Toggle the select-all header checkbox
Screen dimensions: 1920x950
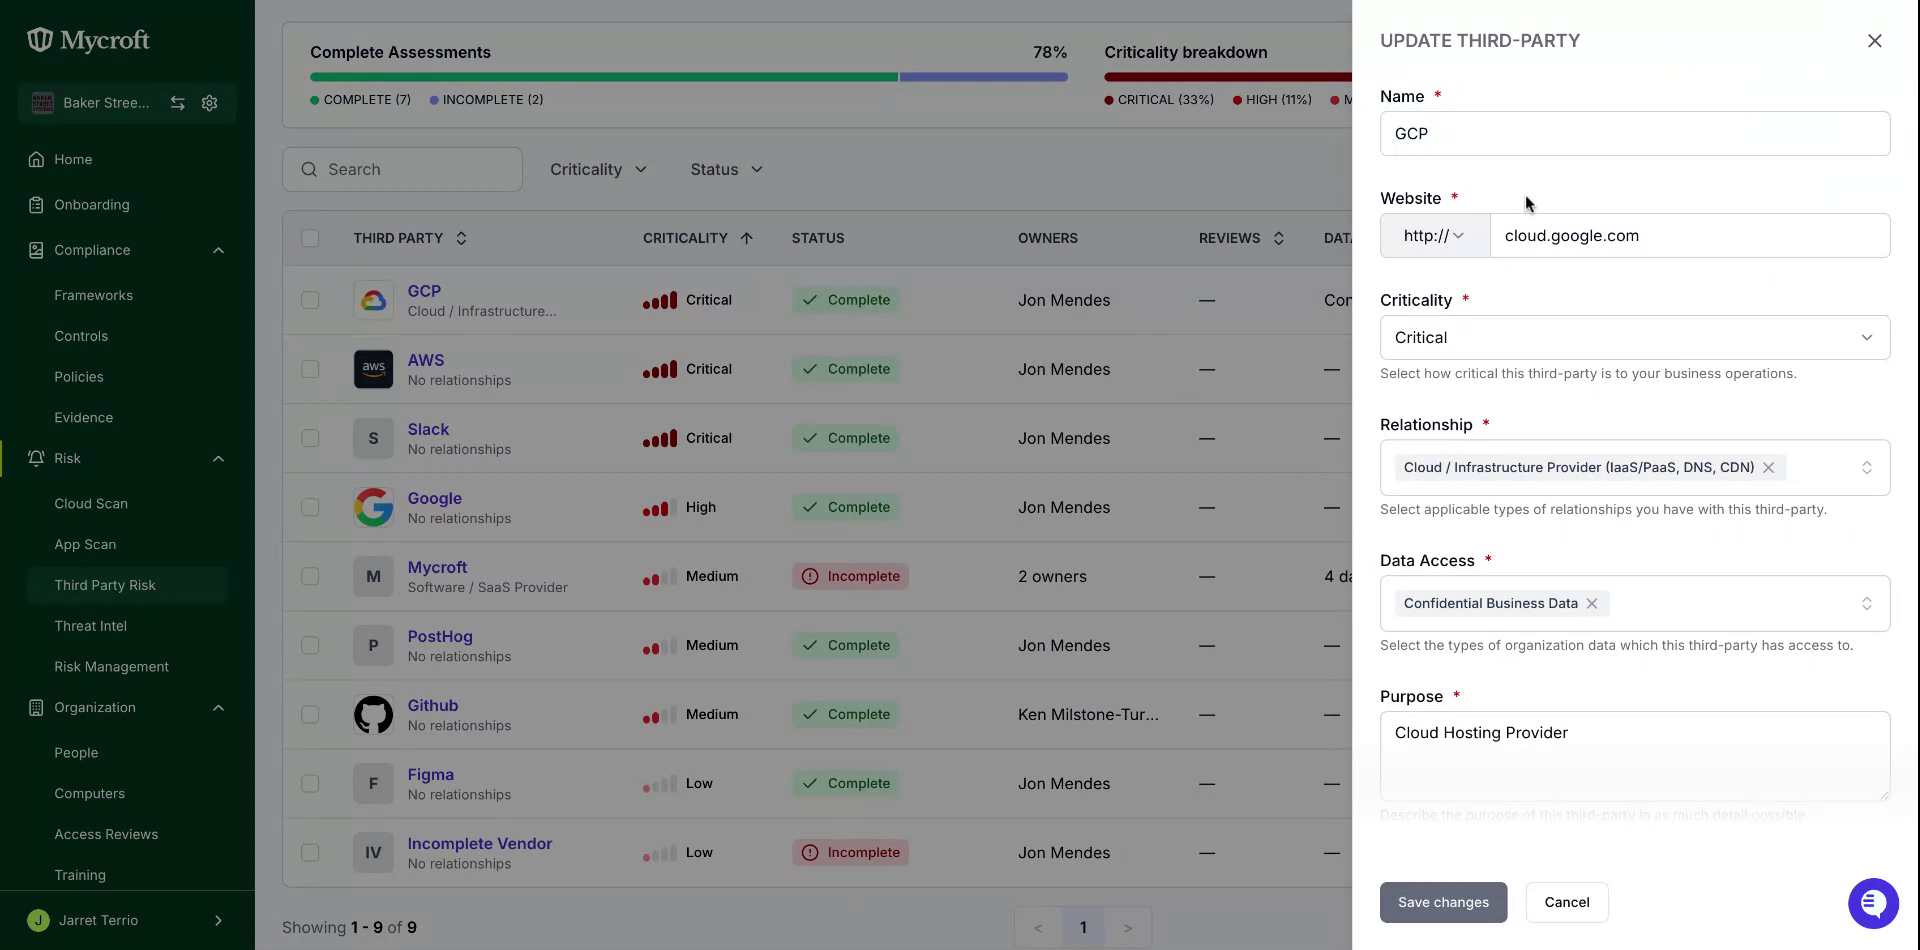pyautogui.click(x=310, y=238)
